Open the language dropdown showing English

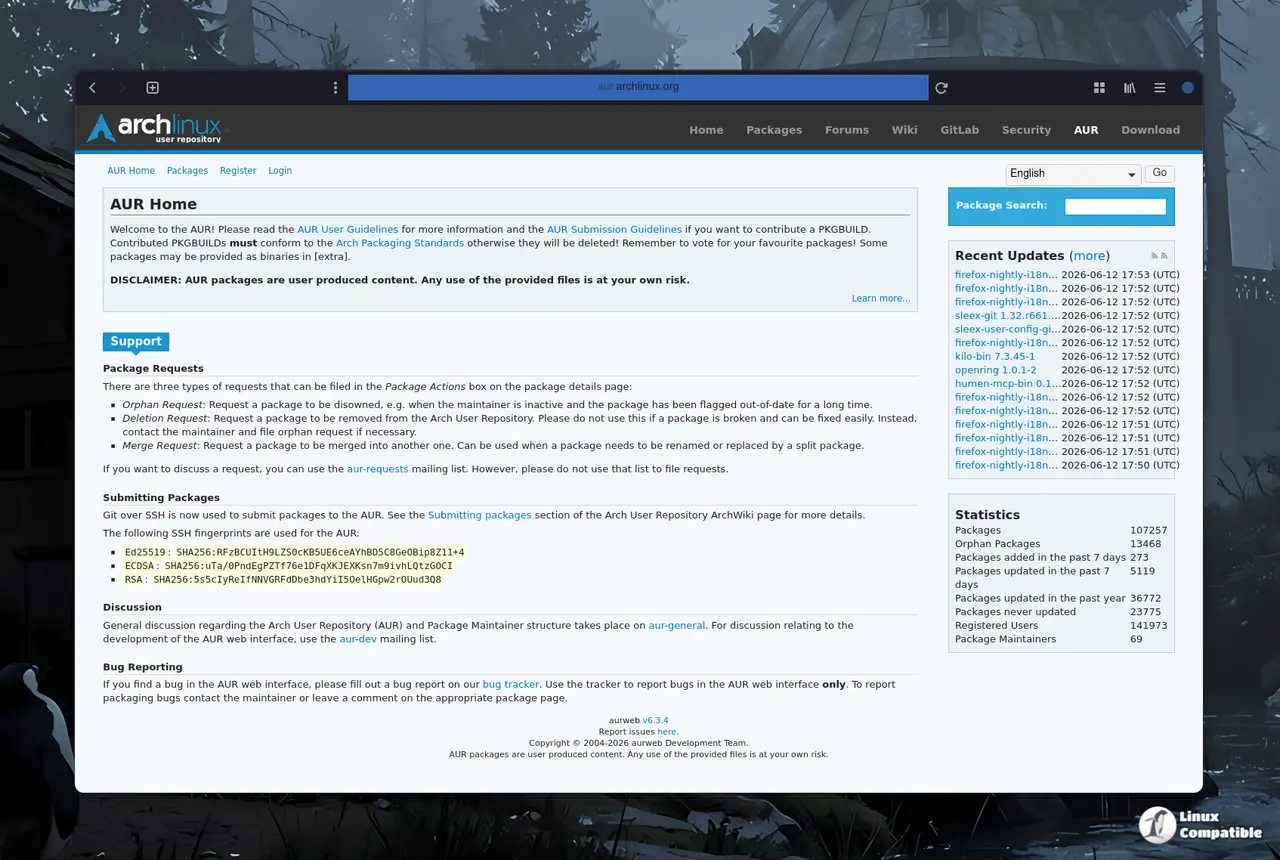pyautogui.click(x=1073, y=174)
